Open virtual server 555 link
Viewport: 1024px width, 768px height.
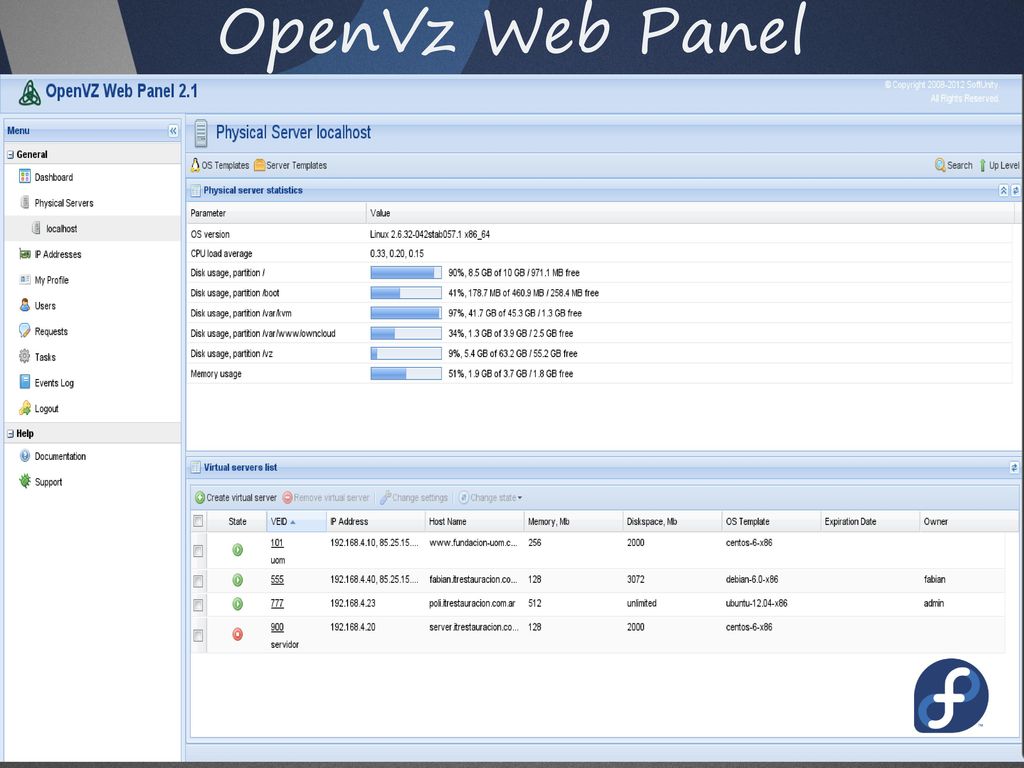[277, 579]
